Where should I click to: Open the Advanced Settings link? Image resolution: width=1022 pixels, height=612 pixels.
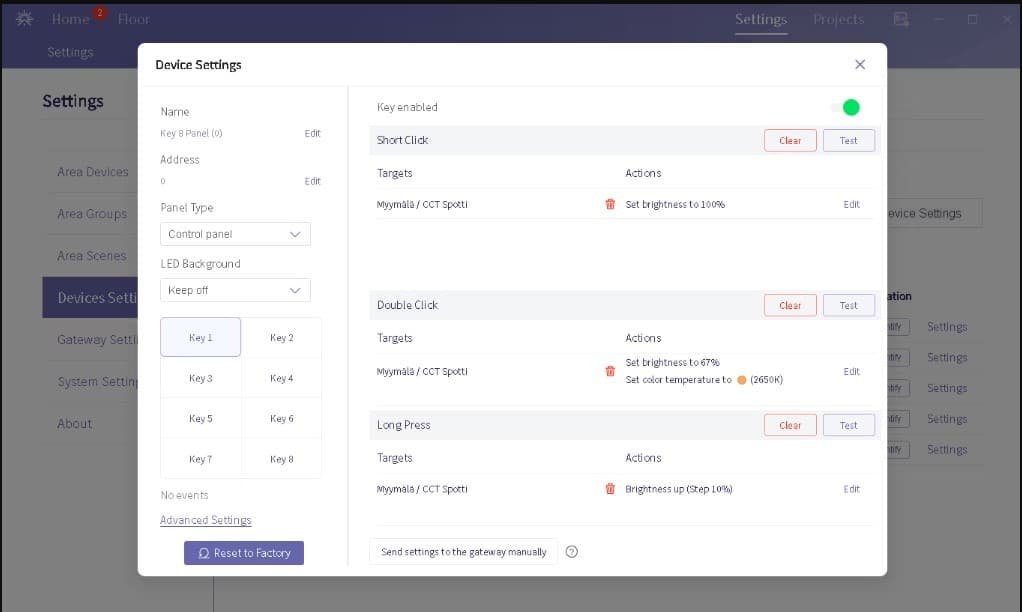(x=205, y=520)
